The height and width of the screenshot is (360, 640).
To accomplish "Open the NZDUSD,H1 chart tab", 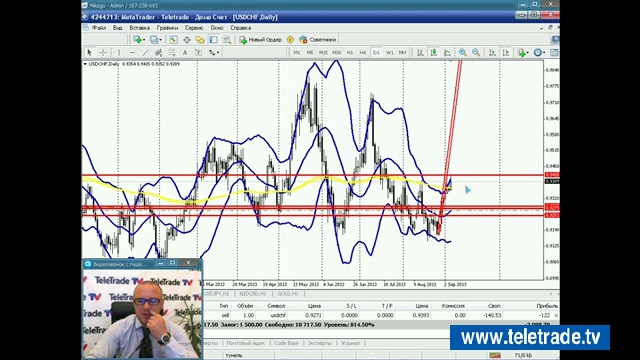I will [253, 293].
